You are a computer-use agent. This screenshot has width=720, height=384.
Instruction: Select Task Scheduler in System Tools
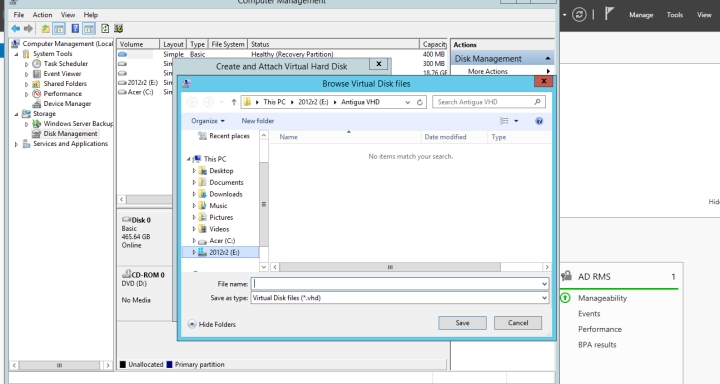pos(66,63)
